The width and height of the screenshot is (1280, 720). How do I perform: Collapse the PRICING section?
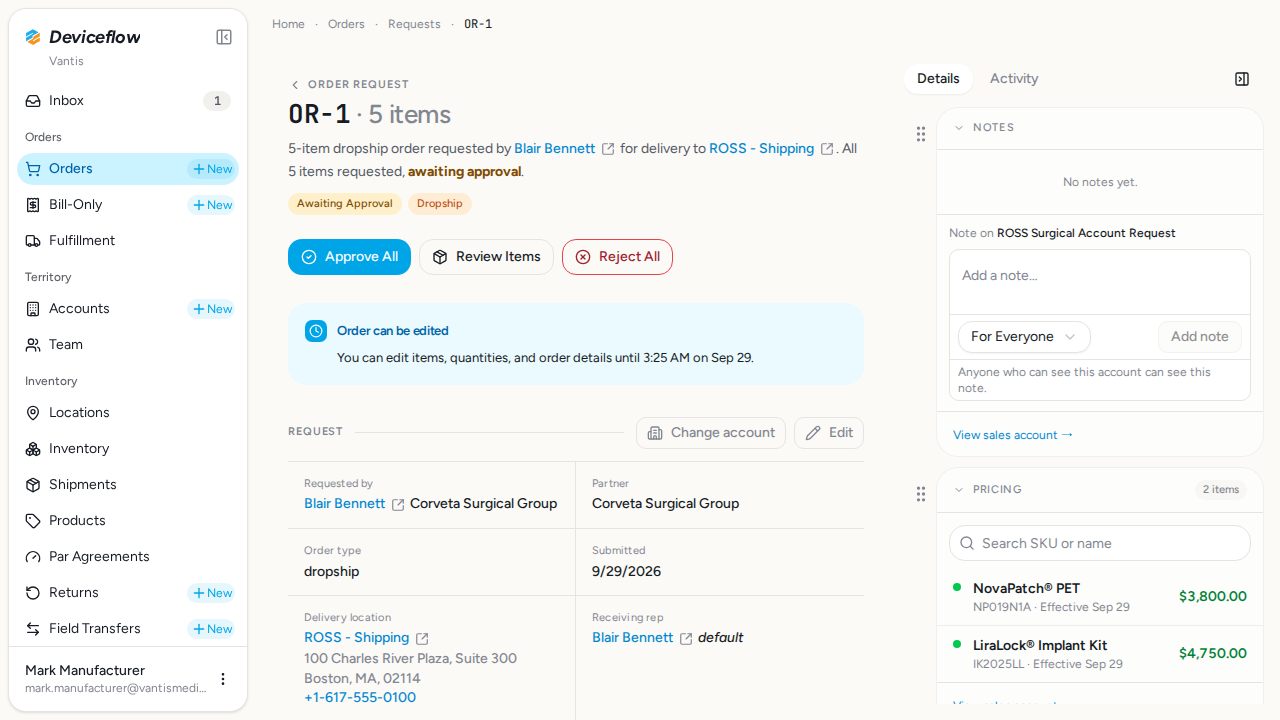click(x=959, y=490)
